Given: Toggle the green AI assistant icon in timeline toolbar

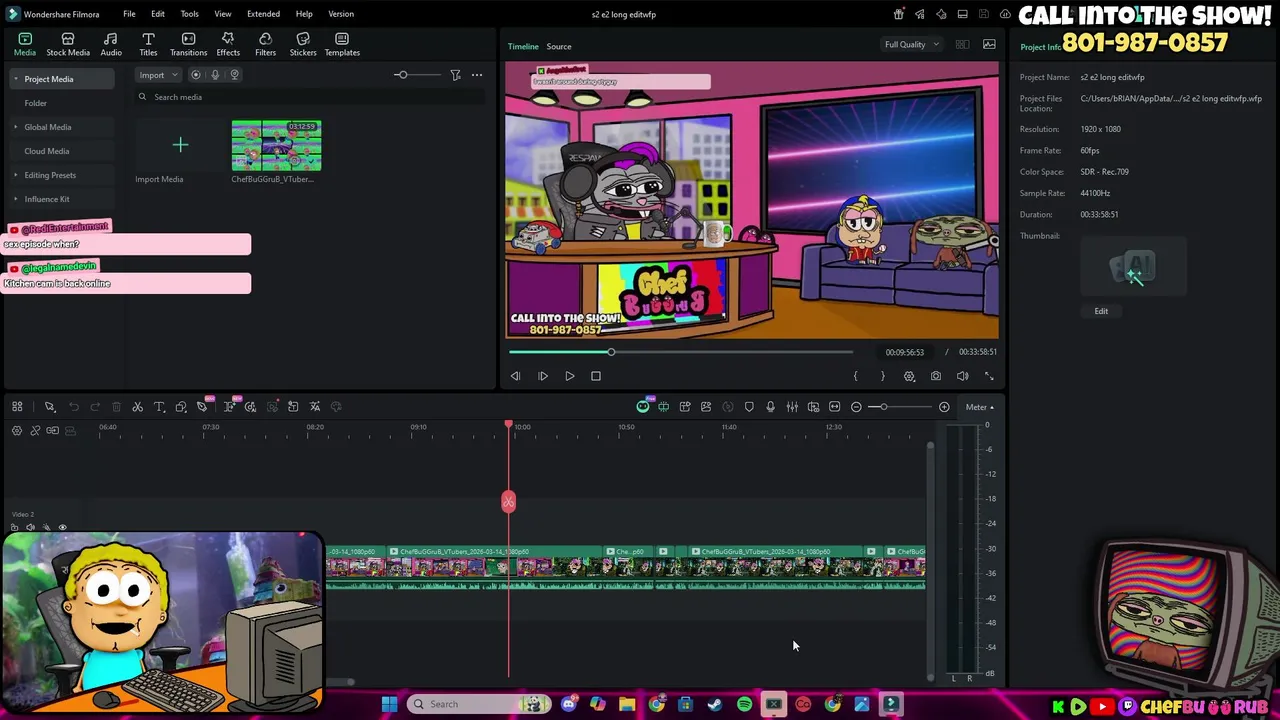Looking at the screenshot, I should click(x=643, y=407).
